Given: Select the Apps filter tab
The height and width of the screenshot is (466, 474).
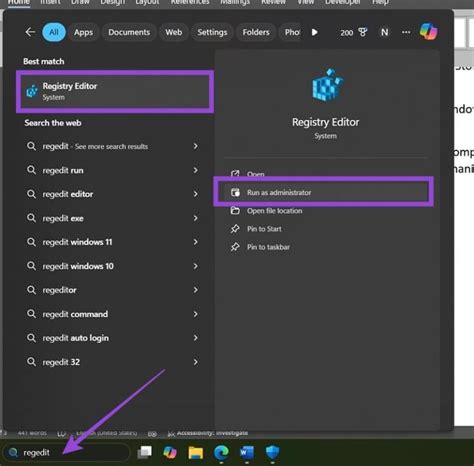Looking at the screenshot, I should [83, 32].
